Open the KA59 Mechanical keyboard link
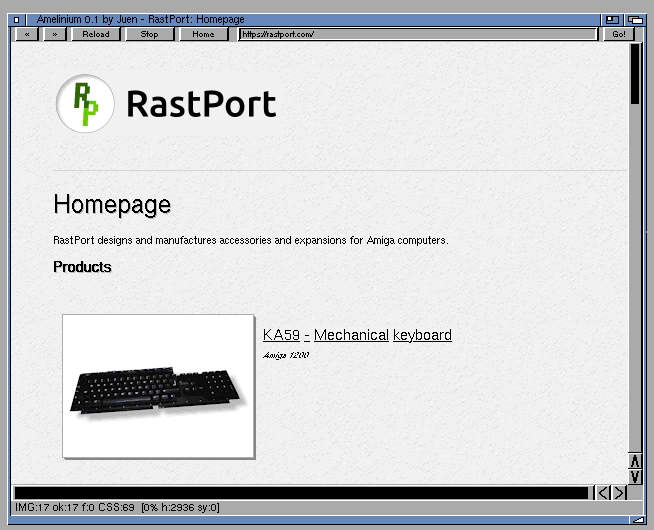 [357, 335]
